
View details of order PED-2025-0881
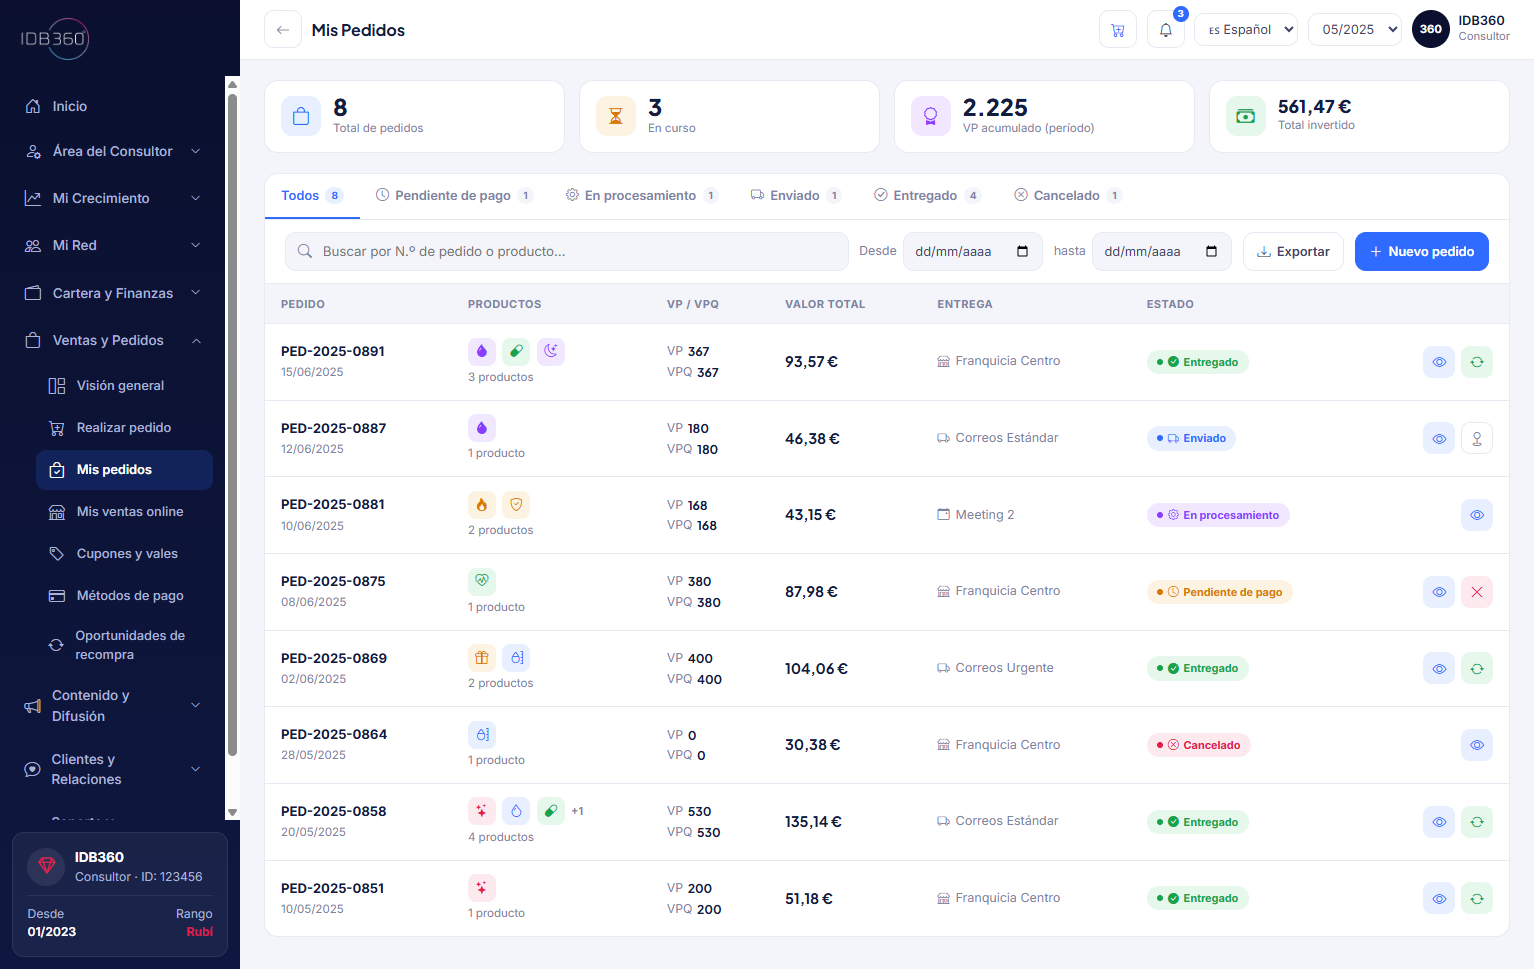point(1477,515)
